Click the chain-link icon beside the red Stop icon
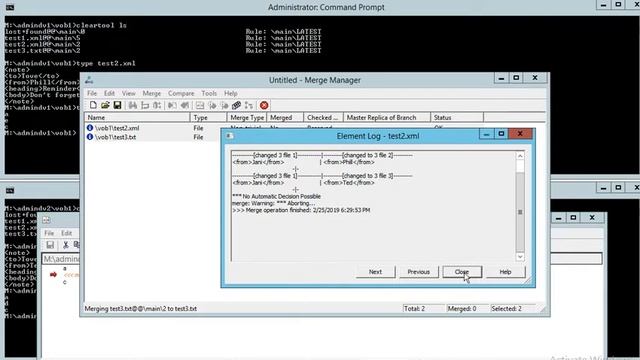The height and width of the screenshot is (360, 640). coord(236,105)
